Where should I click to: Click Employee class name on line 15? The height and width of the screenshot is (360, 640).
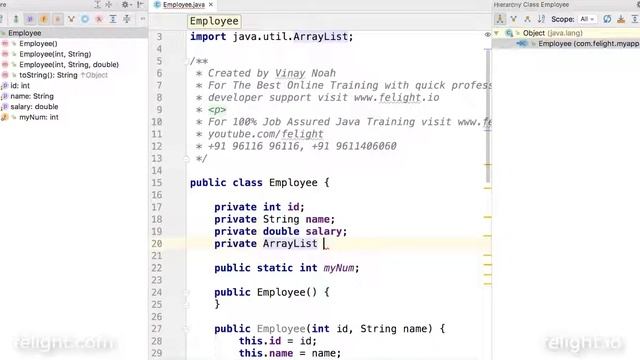point(293,183)
